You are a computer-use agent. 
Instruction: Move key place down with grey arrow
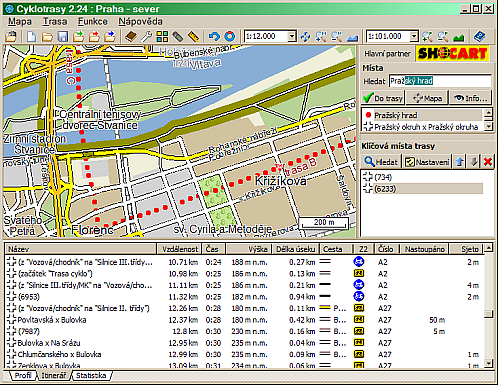click(x=474, y=162)
